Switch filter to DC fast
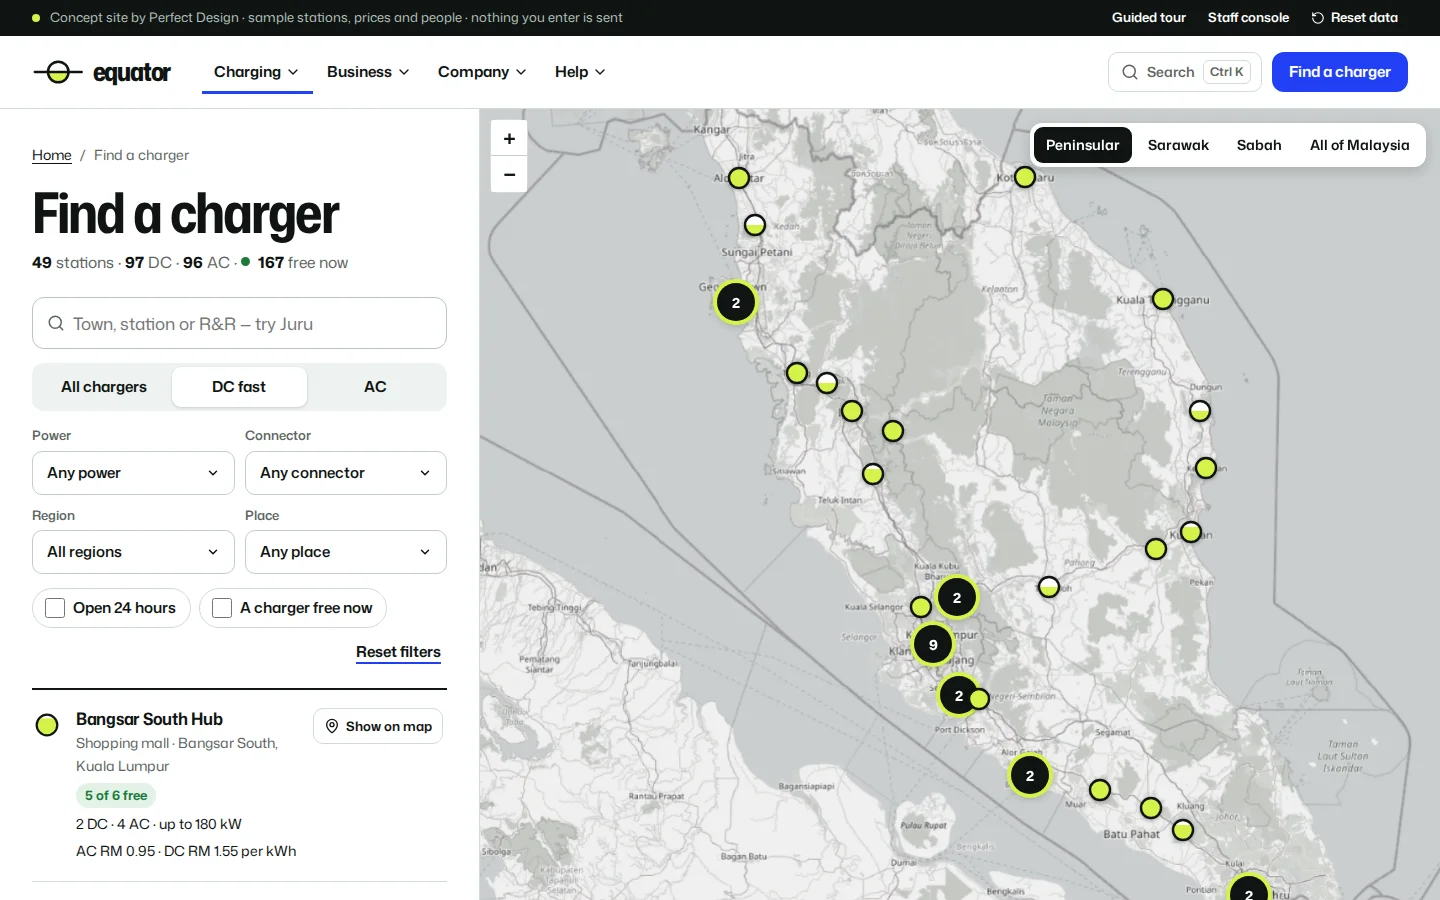The width and height of the screenshot is (1440, 900). 239,387
